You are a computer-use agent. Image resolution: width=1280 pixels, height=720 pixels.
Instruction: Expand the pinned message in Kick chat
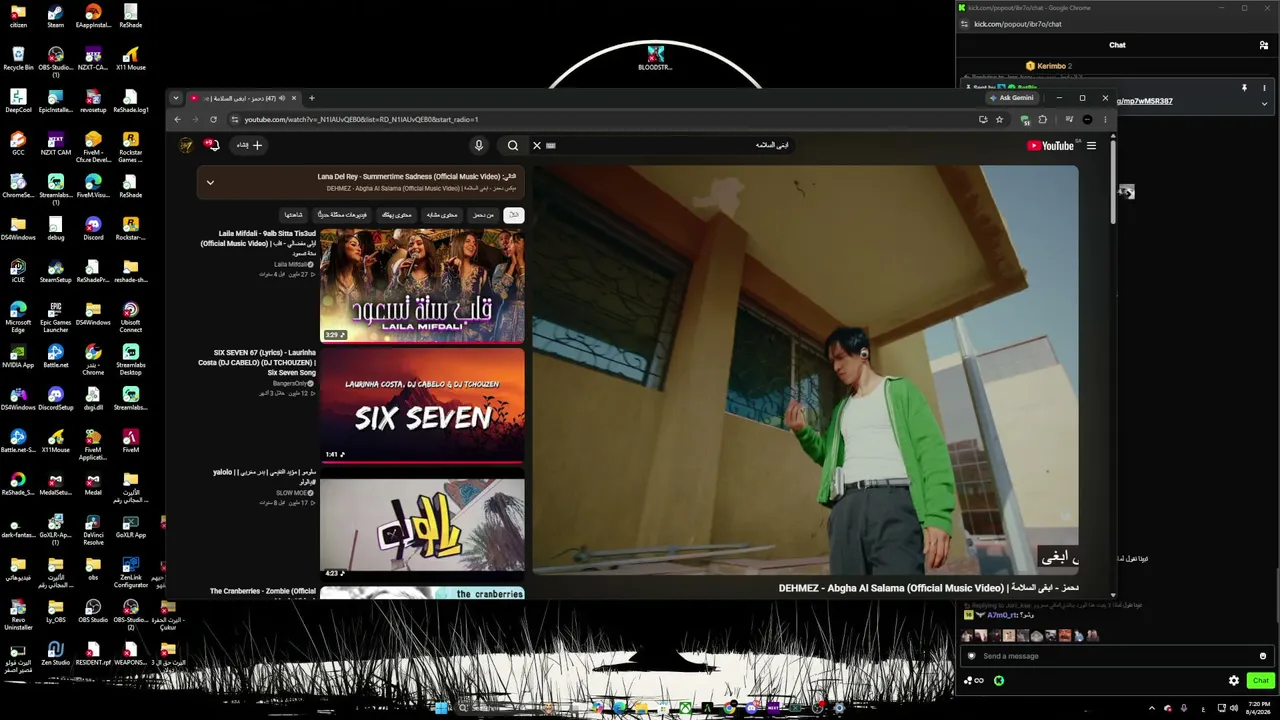(1264, 103)
